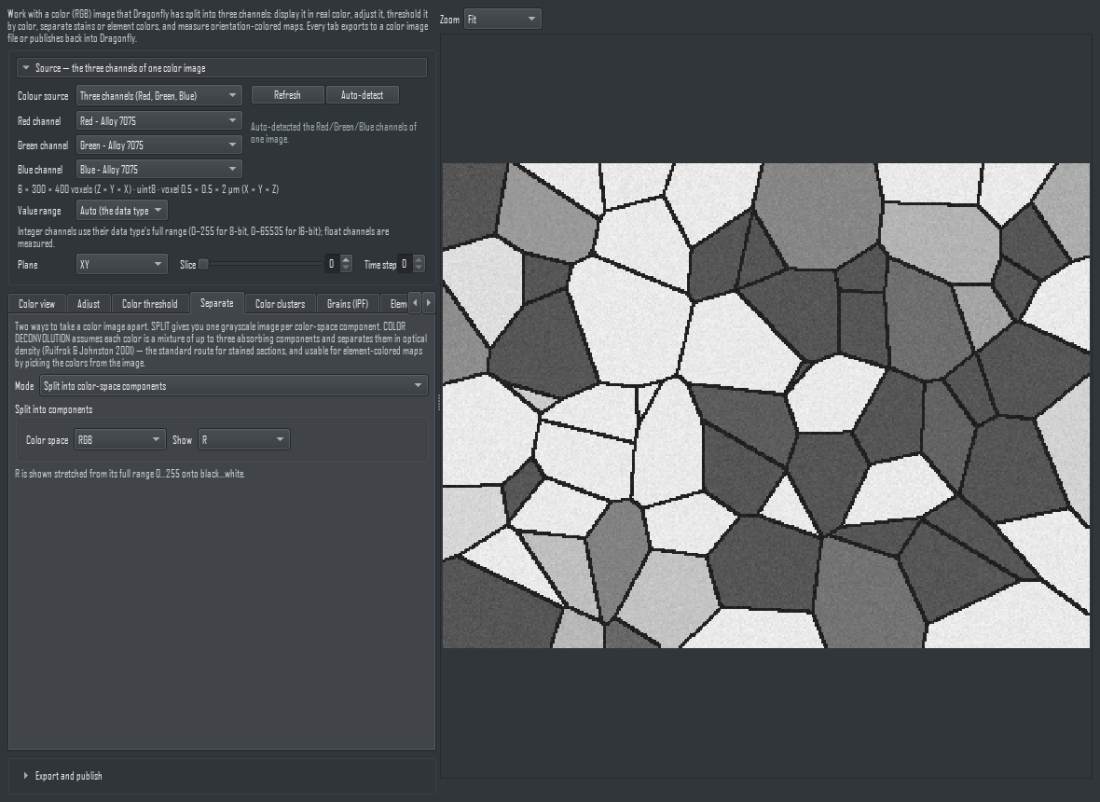Screen dimensions: 1100x802
Task: Select the Separate tab
Action: (x=217, y=303)
